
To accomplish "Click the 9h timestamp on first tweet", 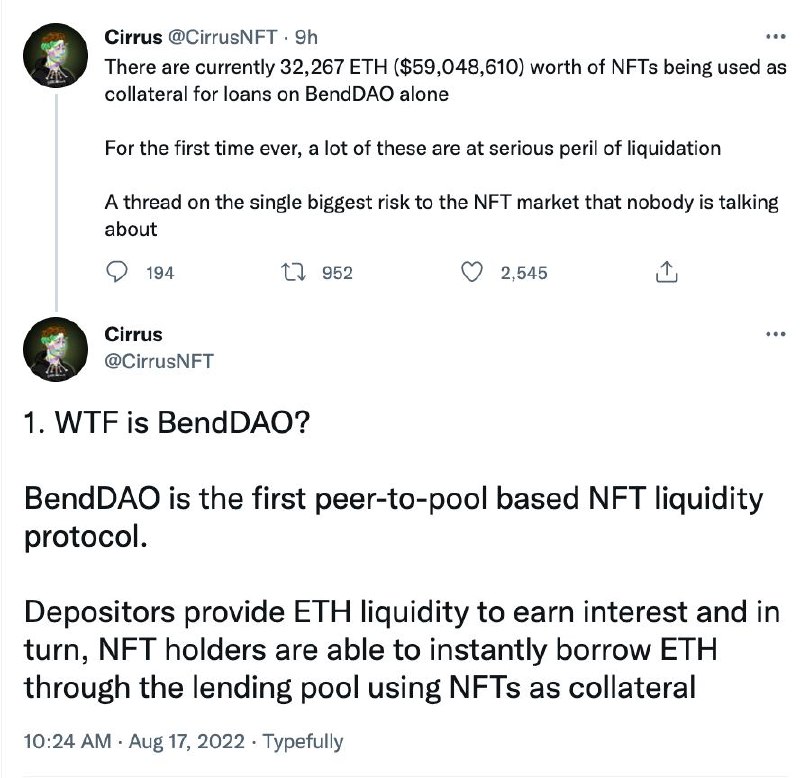I will tap(306, 37).
